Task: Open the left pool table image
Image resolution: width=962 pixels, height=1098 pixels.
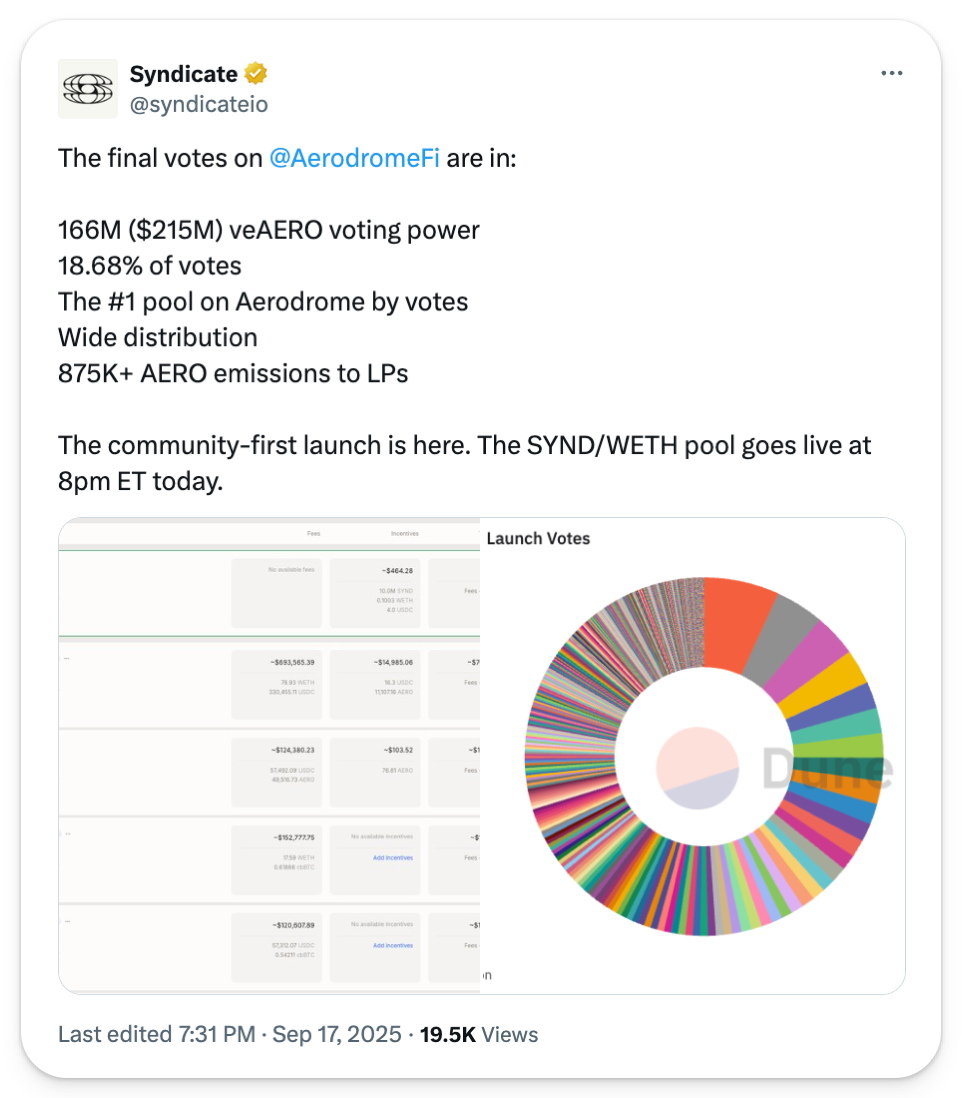Action: tap(270, 756)
